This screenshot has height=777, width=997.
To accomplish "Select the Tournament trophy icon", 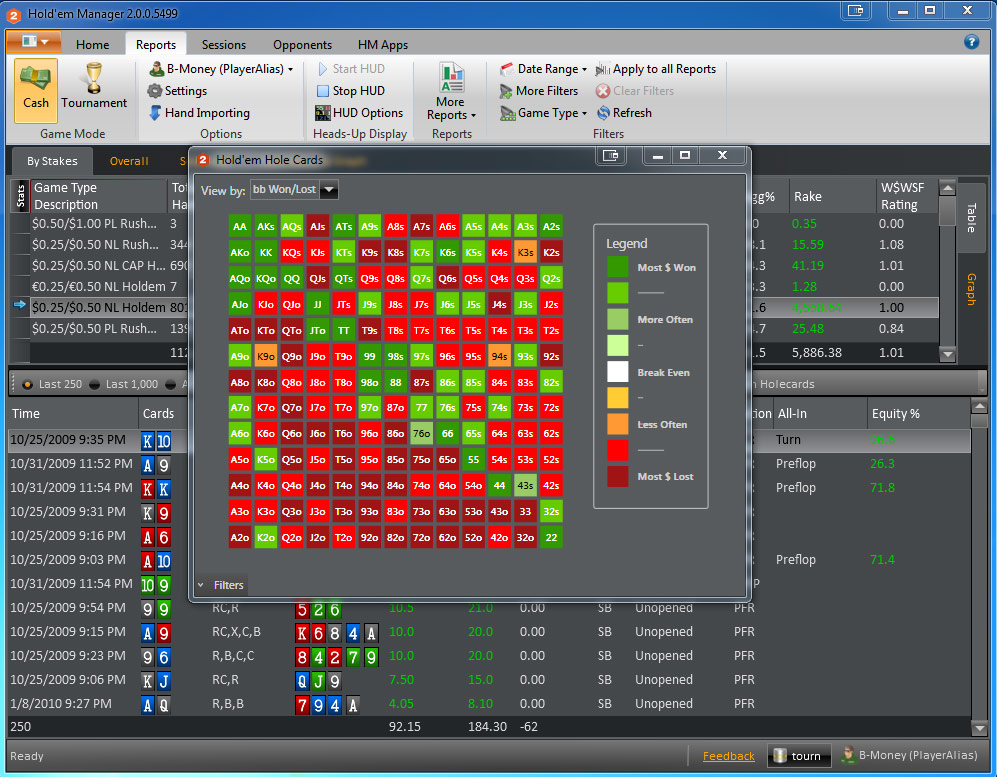I will coord(93,78).
